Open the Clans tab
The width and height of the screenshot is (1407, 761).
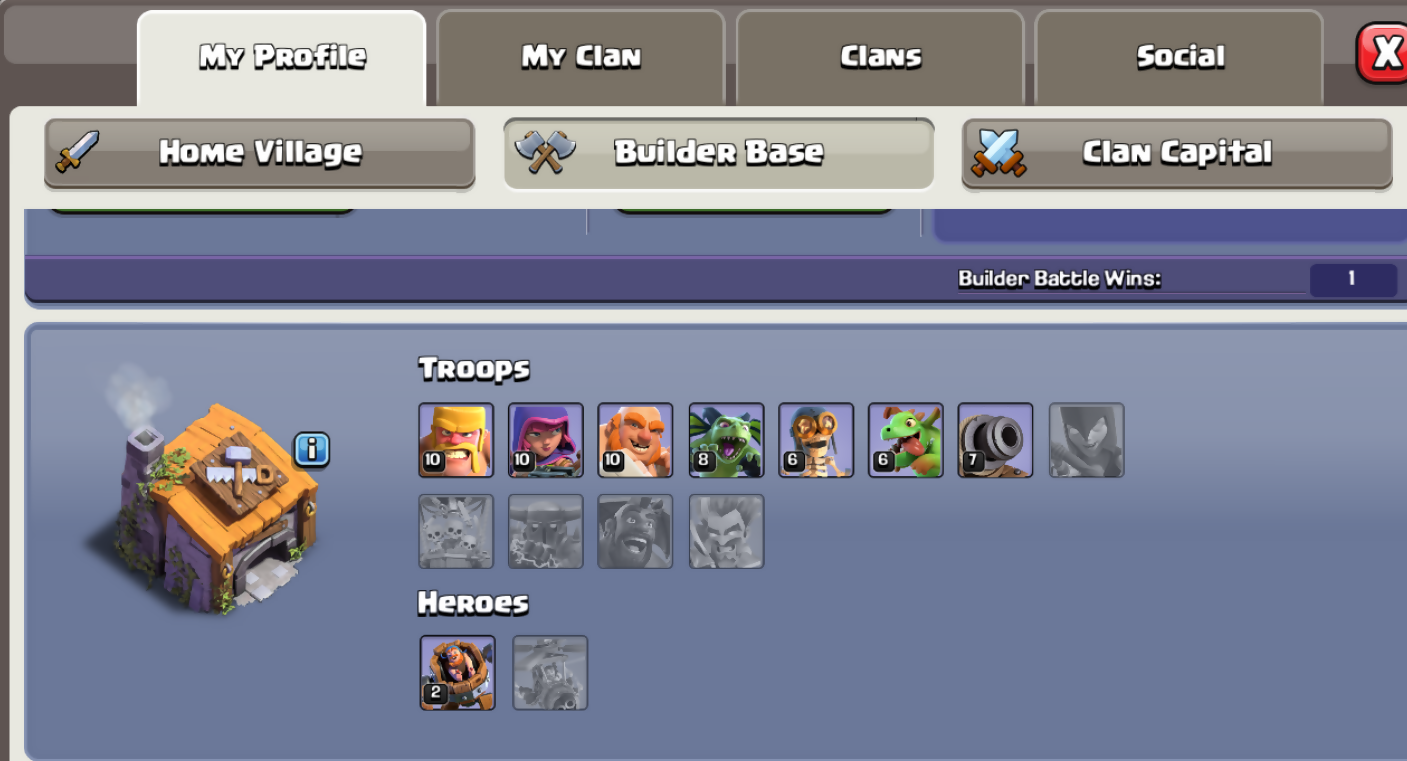[x=880, y=57]
